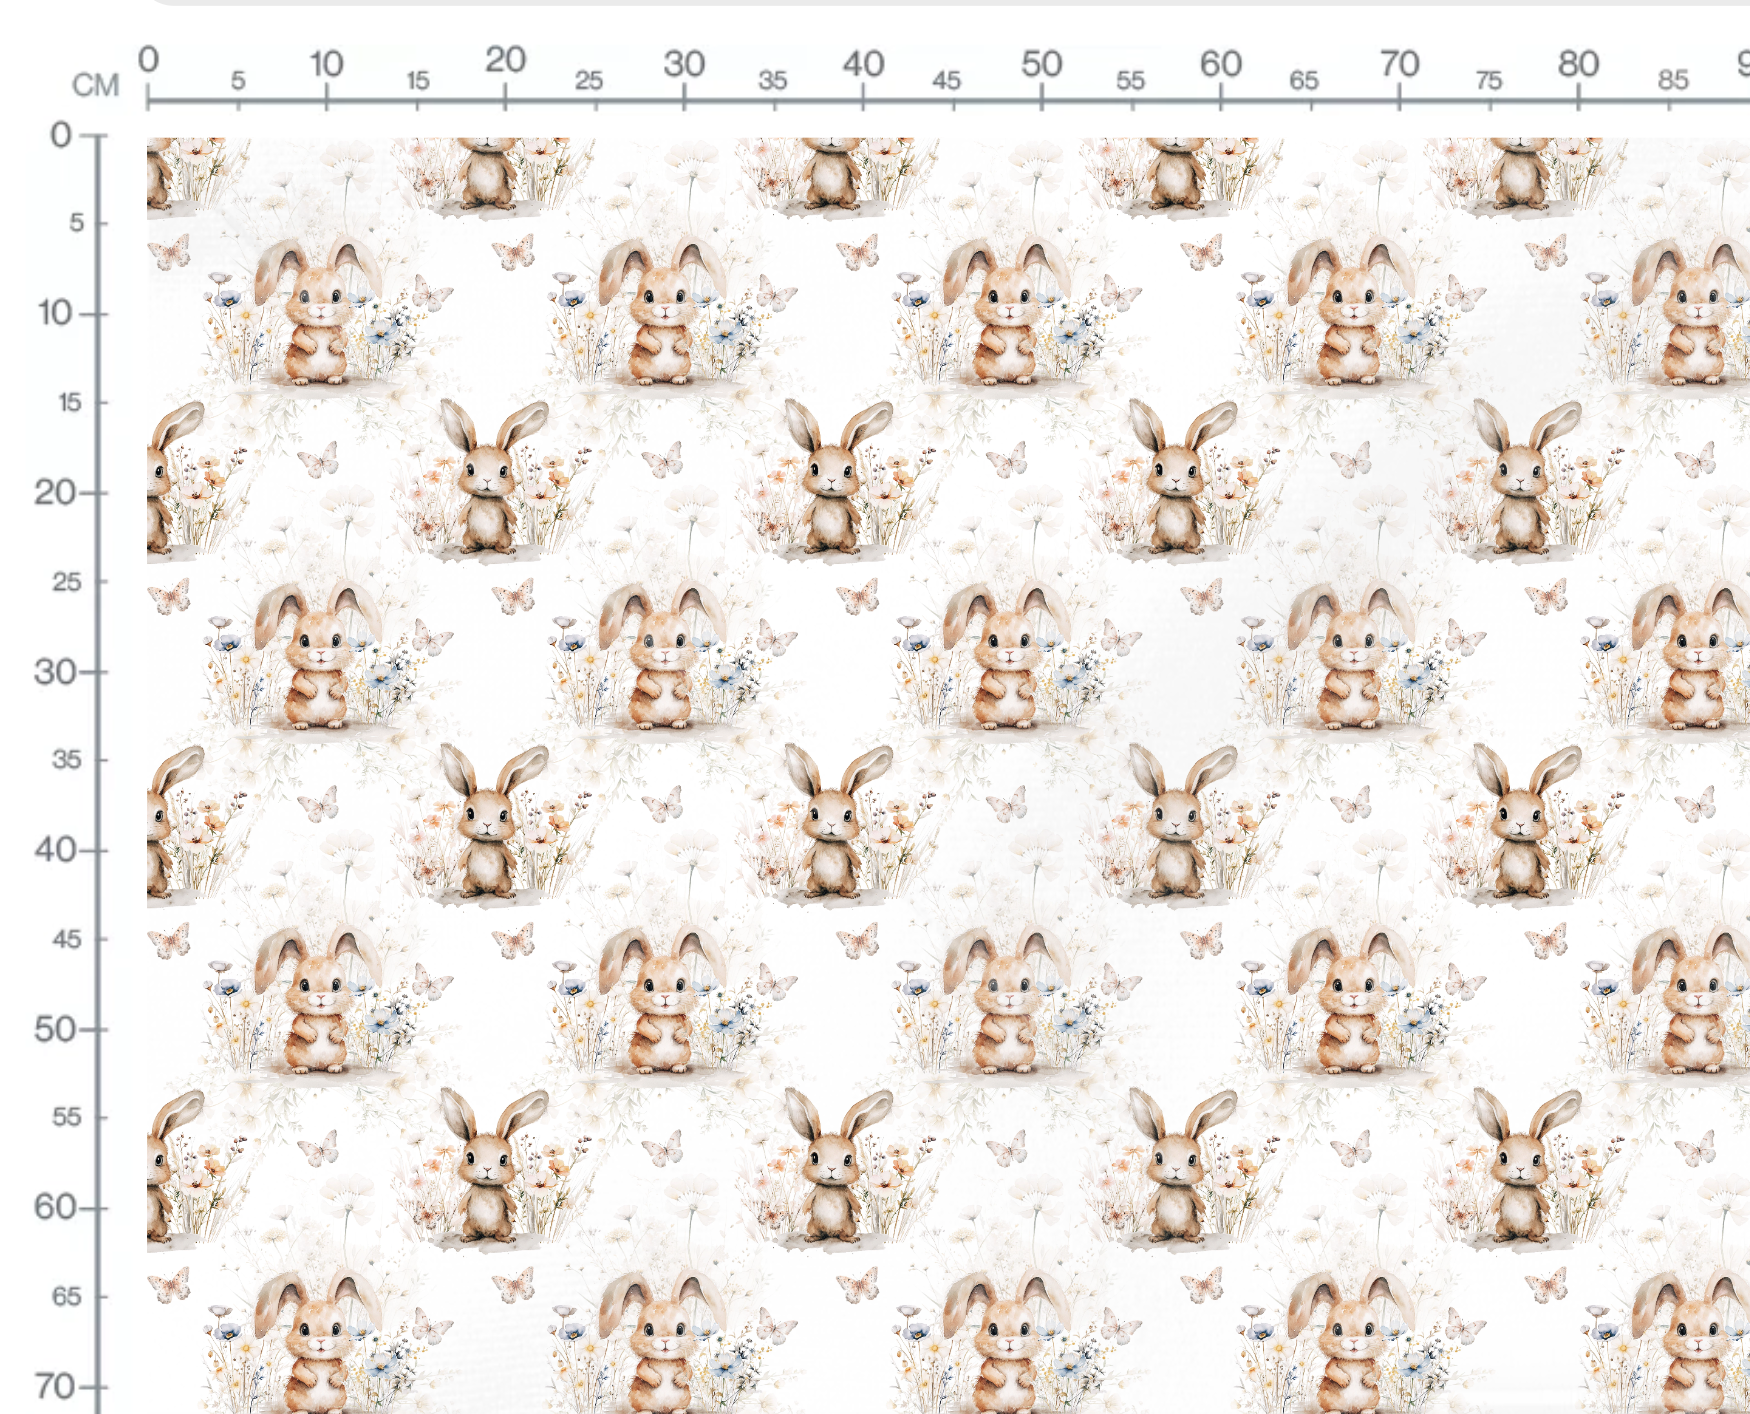Click the 65 mark on vertical ruler
The image size is (1750, 1414).
pyautogui.click(x=67, y=1297)
